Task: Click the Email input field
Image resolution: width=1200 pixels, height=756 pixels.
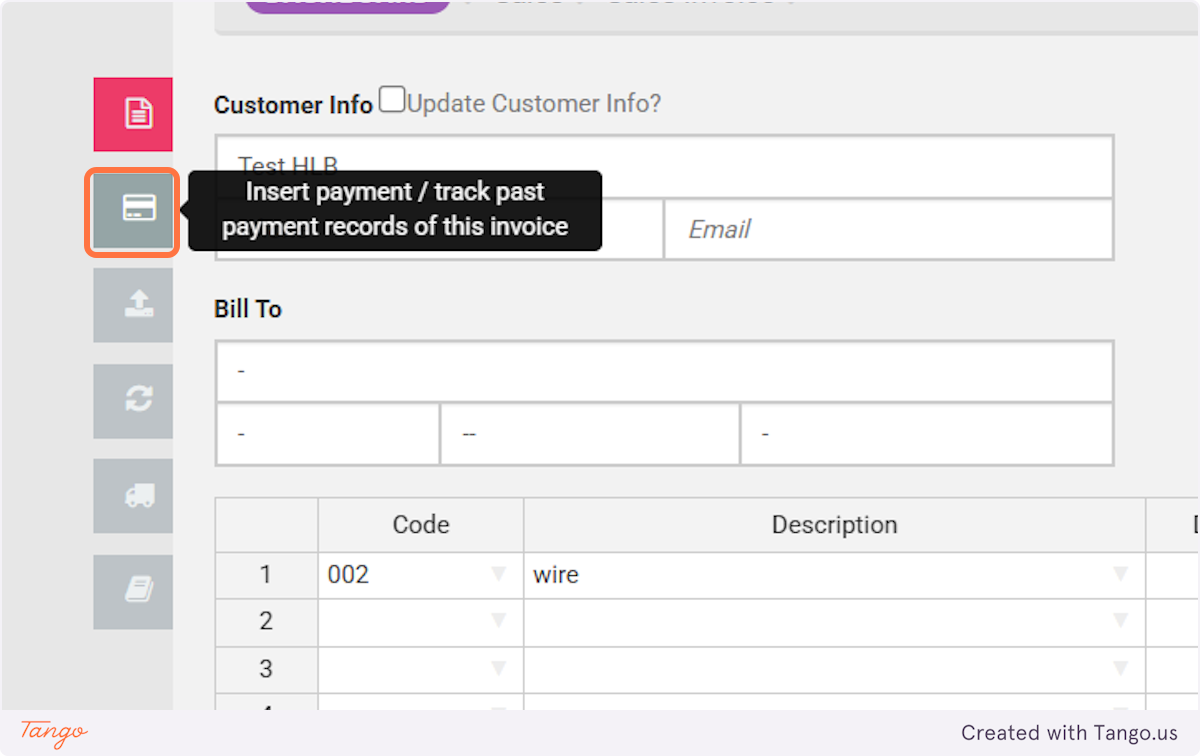Action: (888, 229)
